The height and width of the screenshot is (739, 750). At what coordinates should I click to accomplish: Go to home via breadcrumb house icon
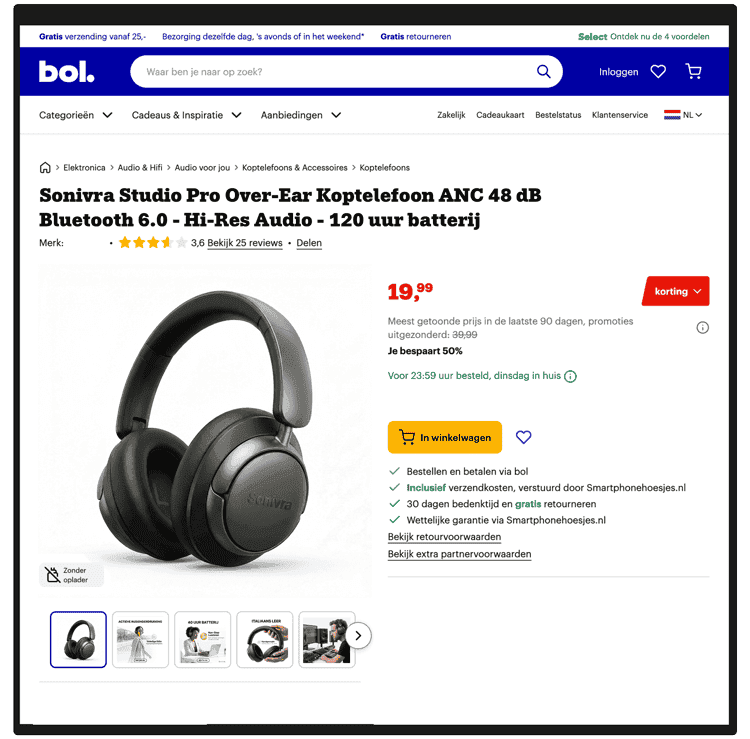(45, 168)
